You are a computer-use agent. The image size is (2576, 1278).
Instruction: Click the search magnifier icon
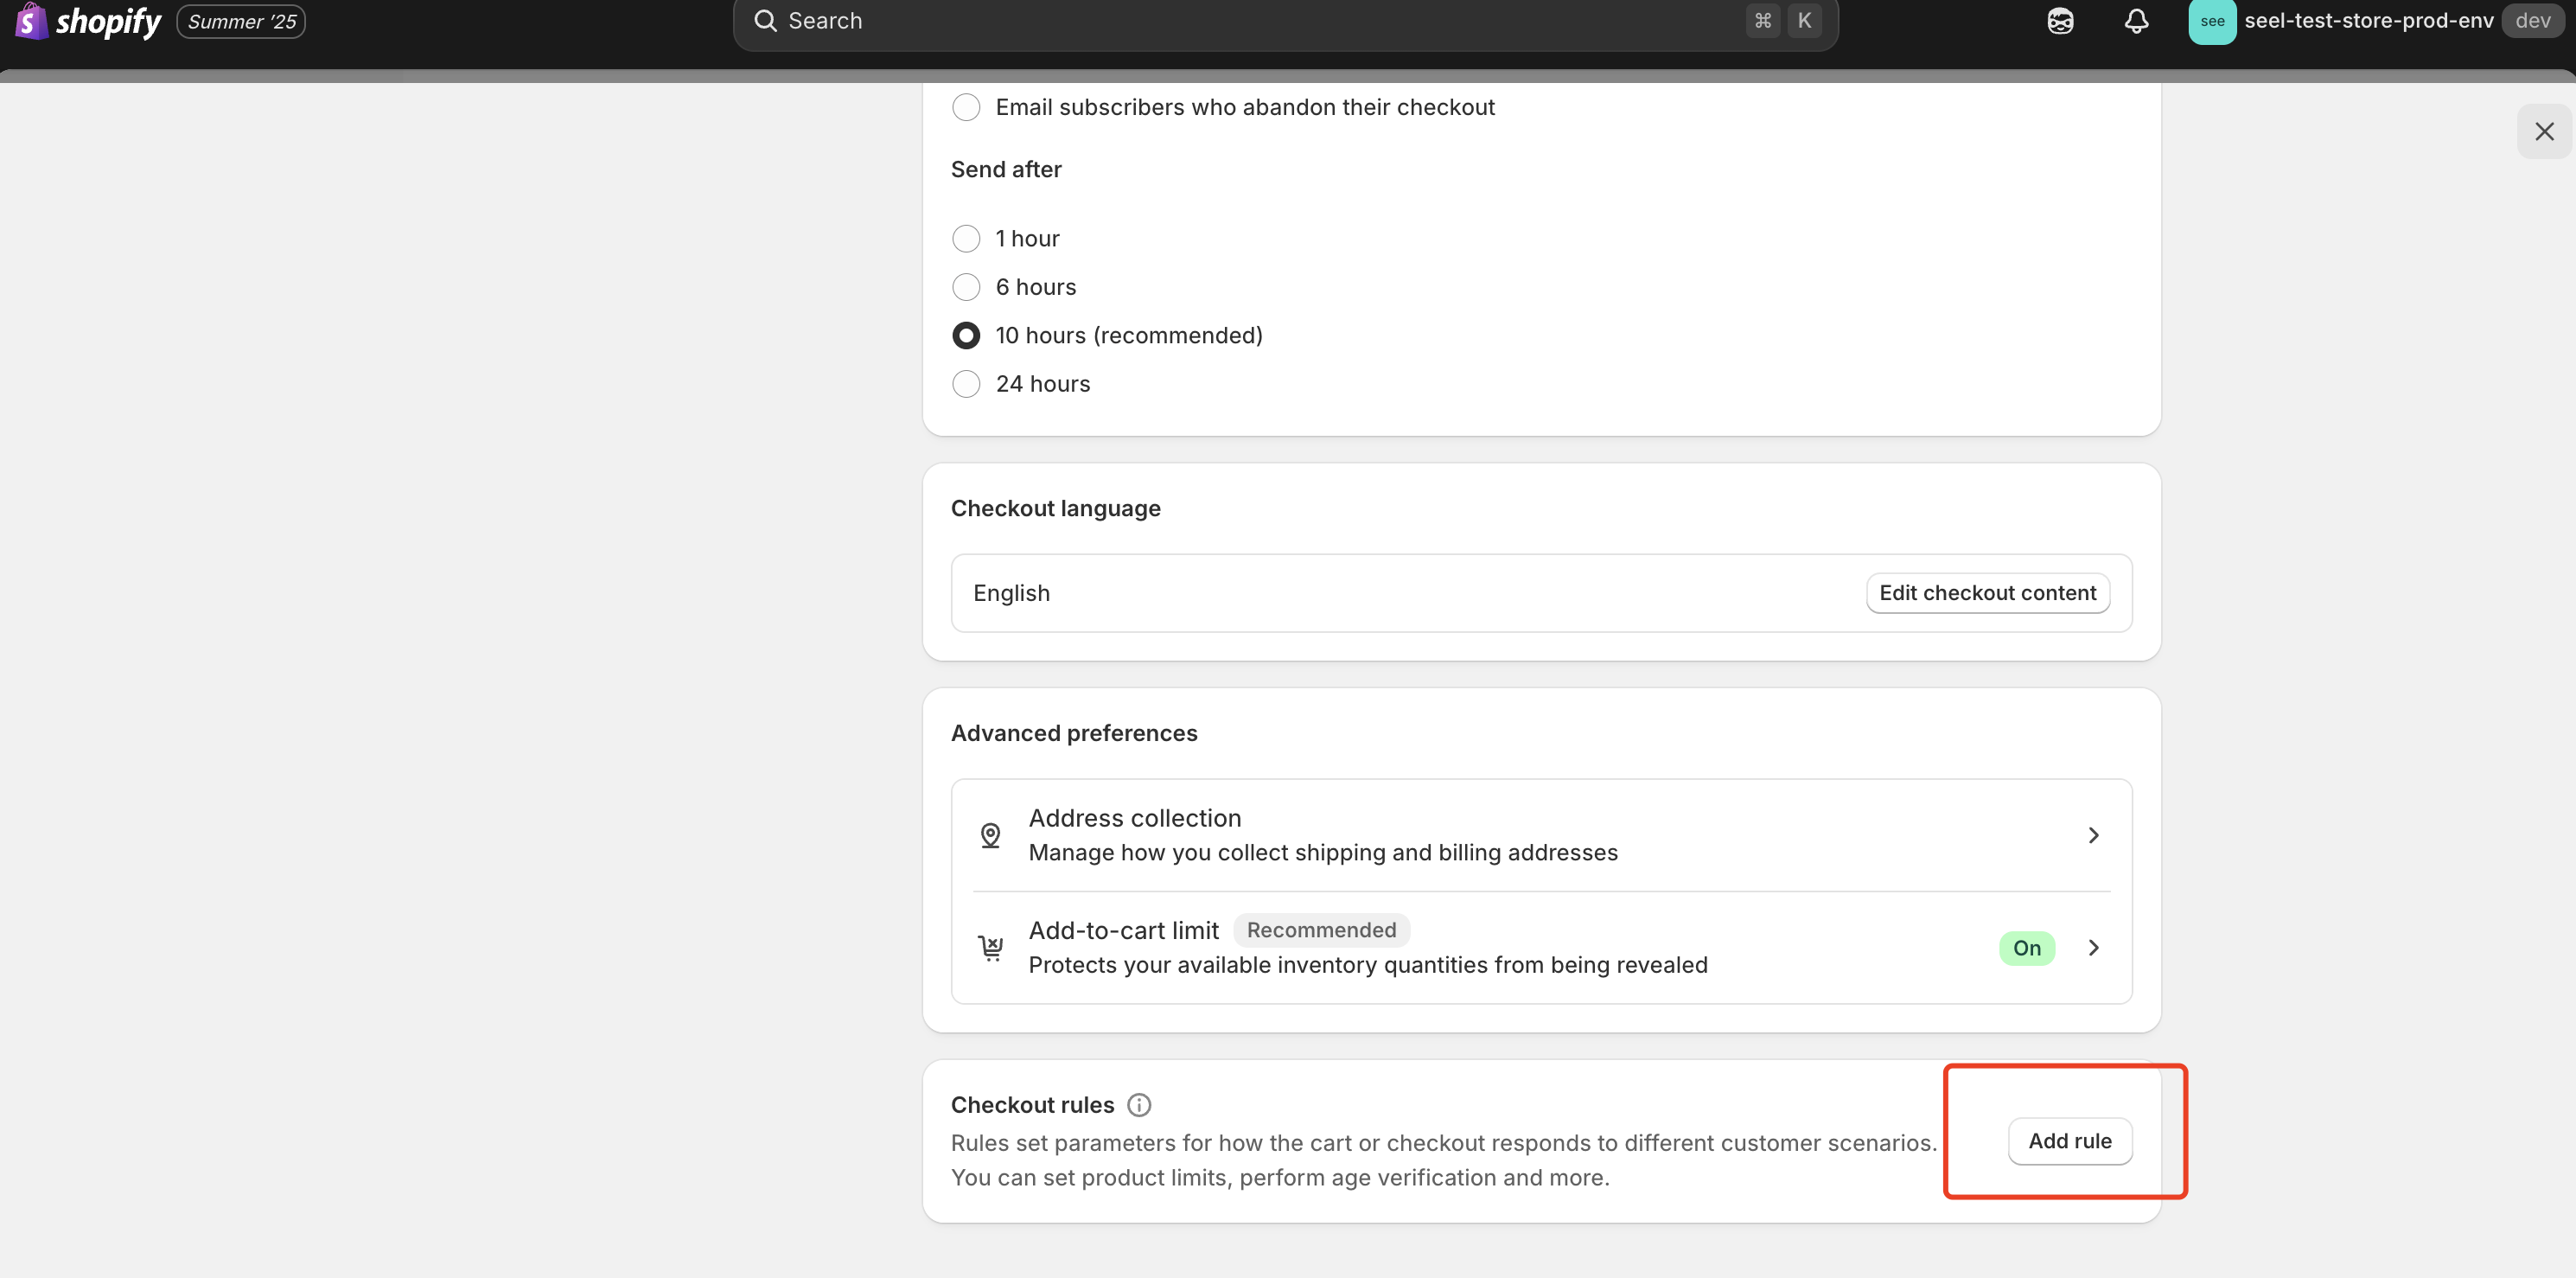[765, 21]
